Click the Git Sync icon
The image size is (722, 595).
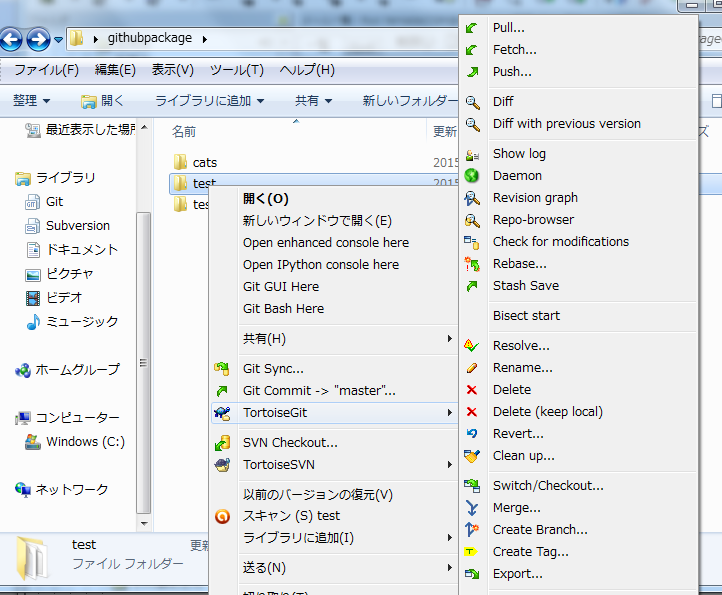pos(222,369)
